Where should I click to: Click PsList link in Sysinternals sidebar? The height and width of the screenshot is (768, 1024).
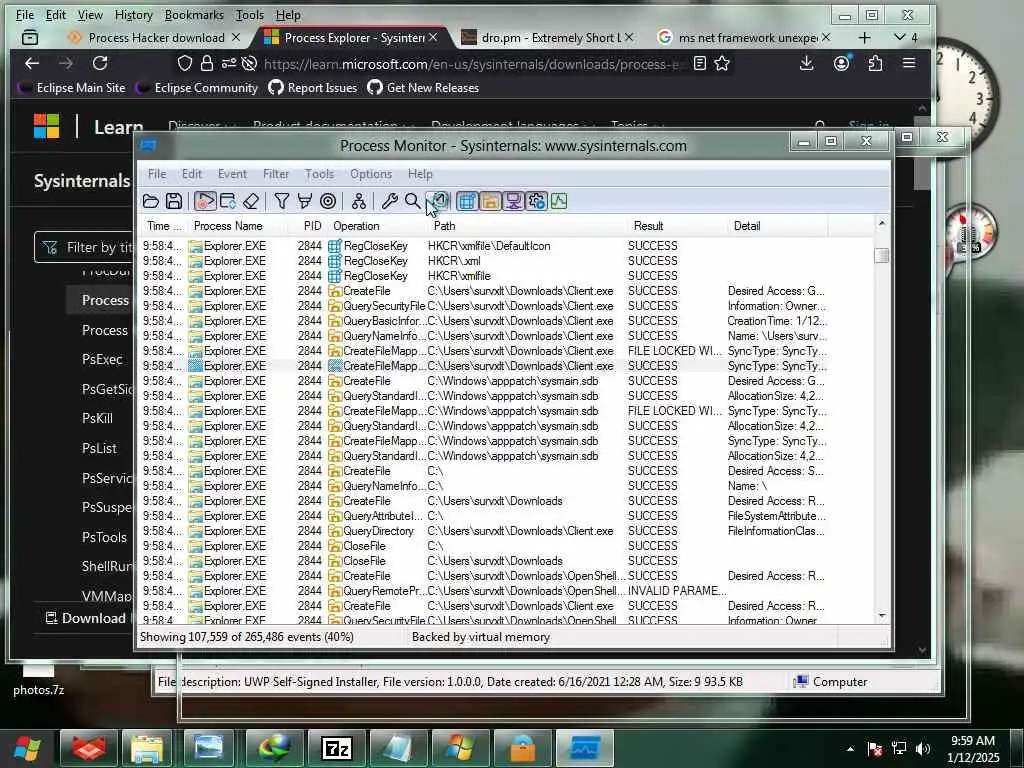click(99, 449)
